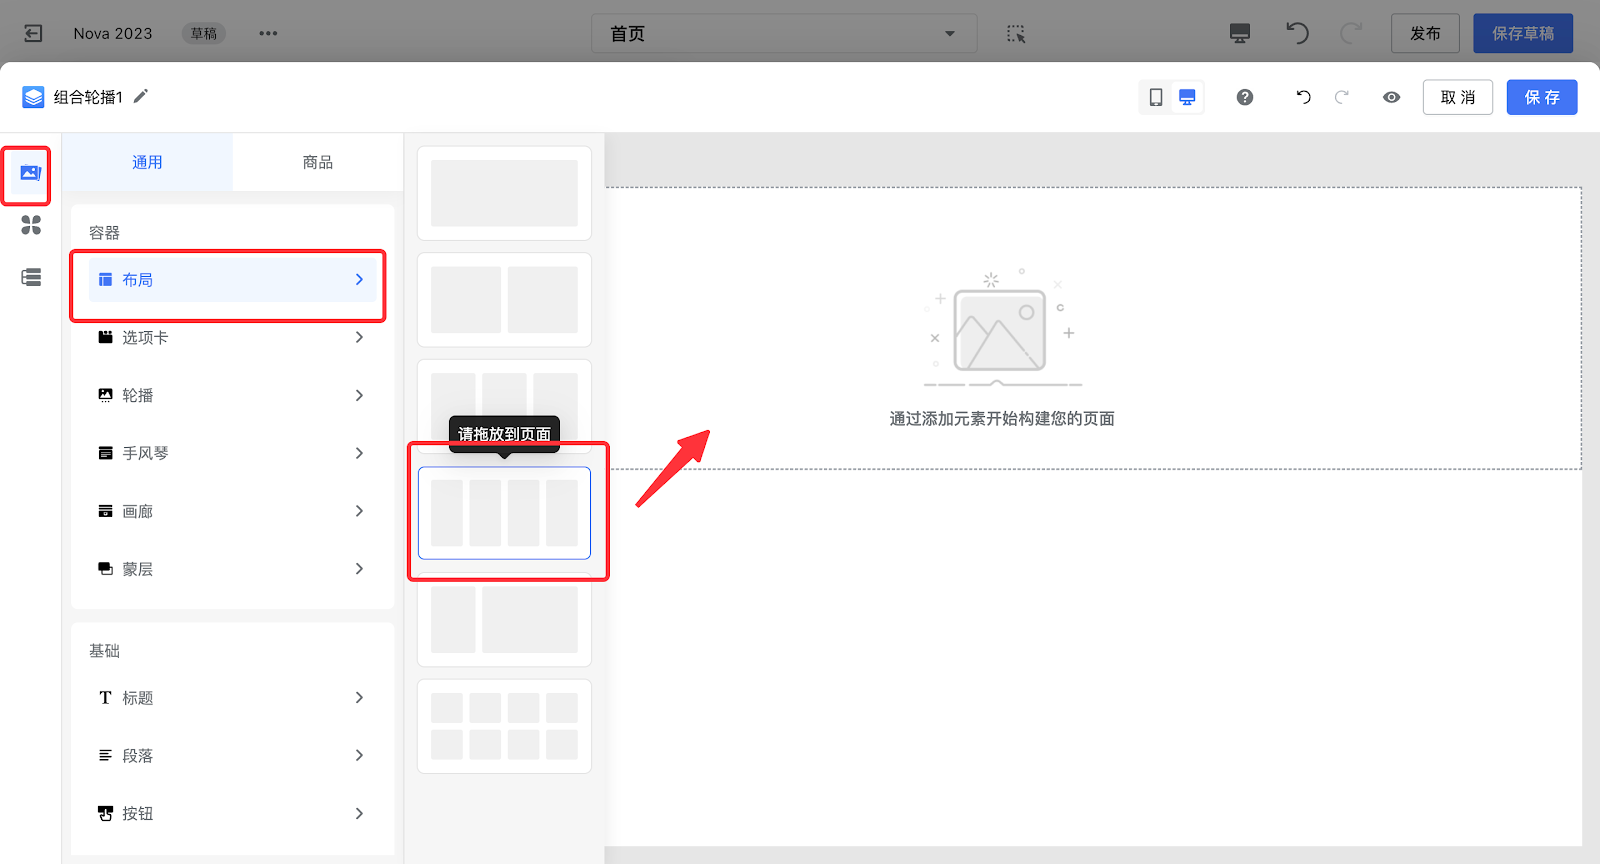1600x864 pixels.
Task: Select the image elements sidebar icon
Action: (30, 173)
